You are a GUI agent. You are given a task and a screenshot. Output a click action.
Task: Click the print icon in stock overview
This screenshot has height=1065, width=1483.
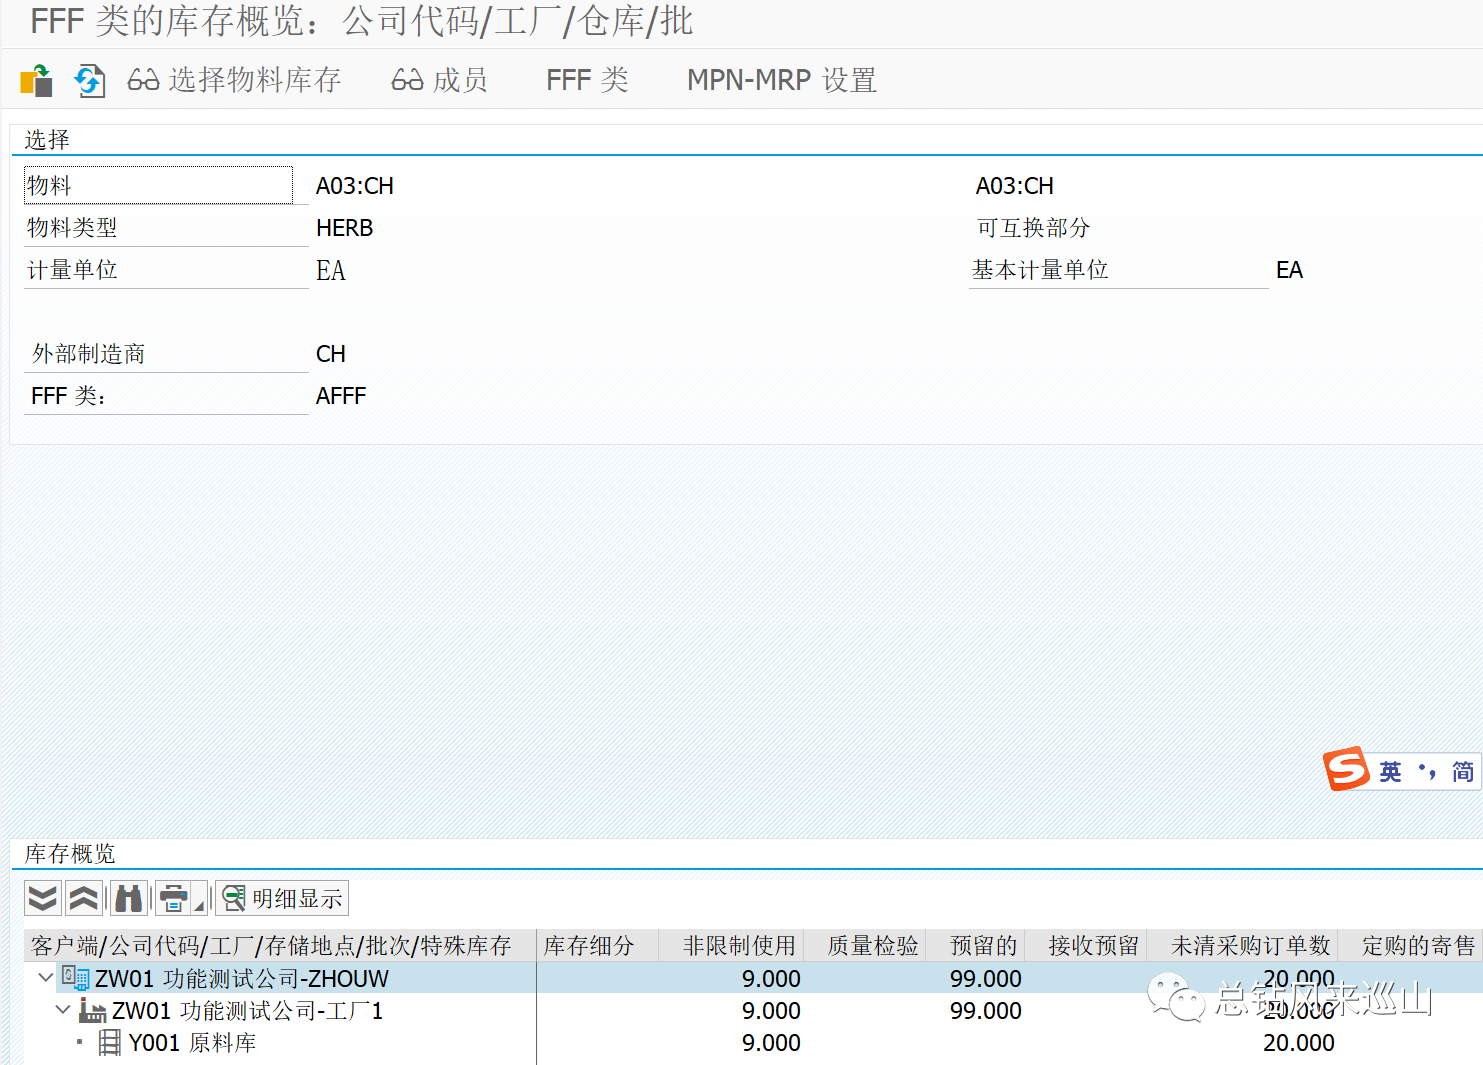pyautogui.click(x=173, y=898)
